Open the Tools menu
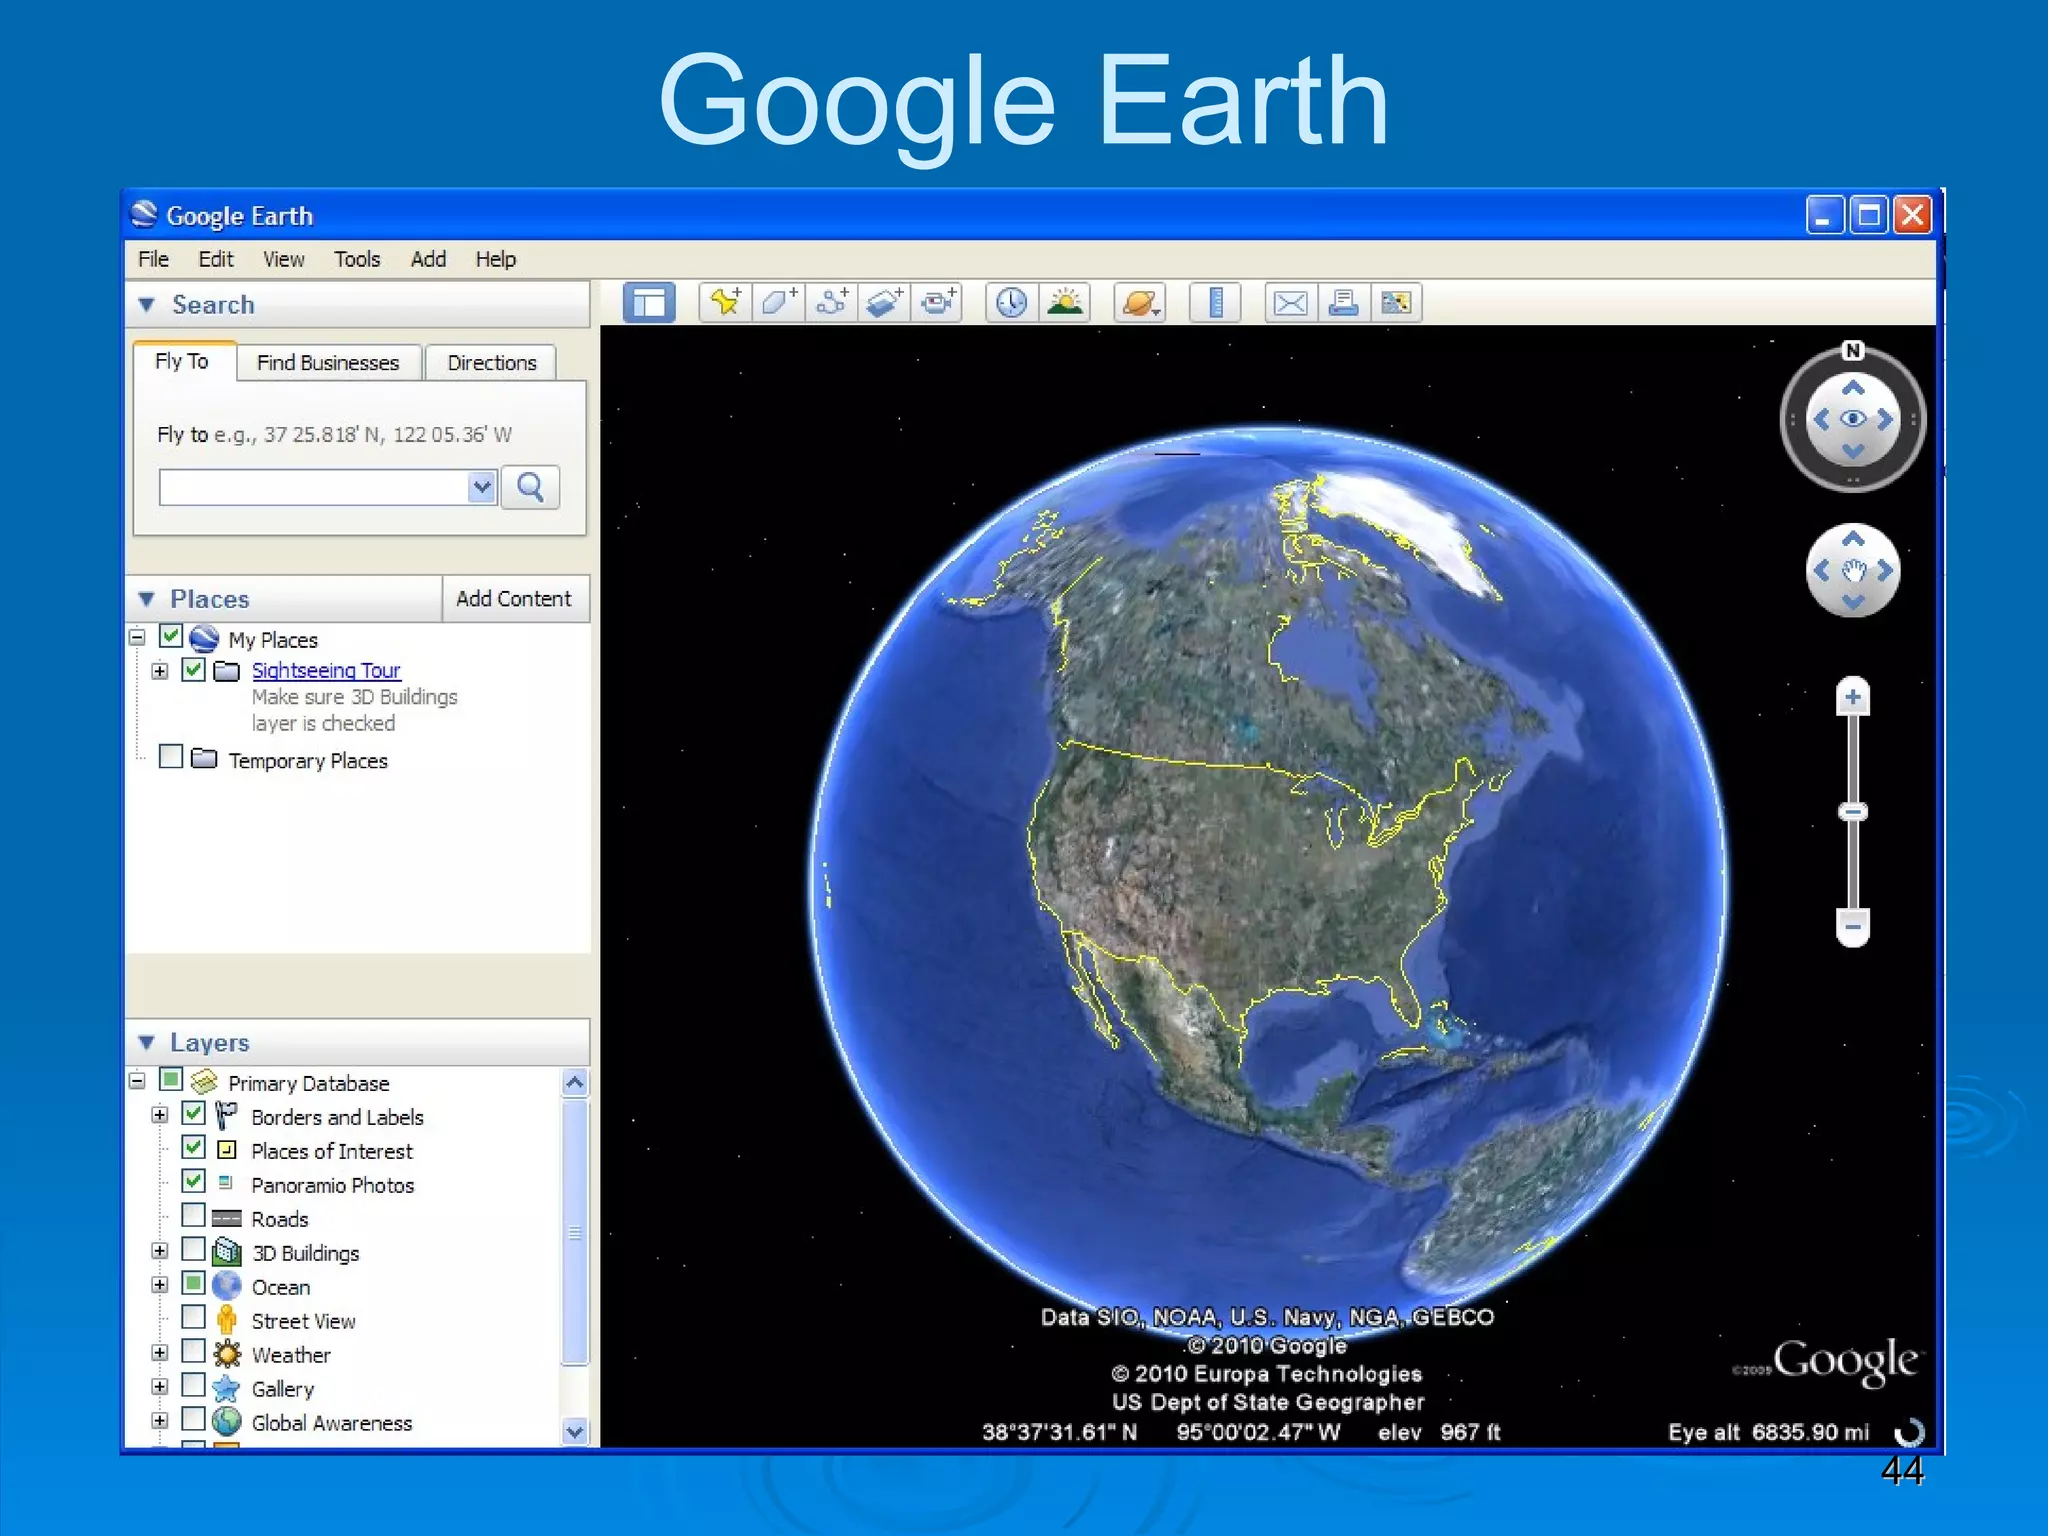This screenshot has height=1536, width=2048. (357, 260)
